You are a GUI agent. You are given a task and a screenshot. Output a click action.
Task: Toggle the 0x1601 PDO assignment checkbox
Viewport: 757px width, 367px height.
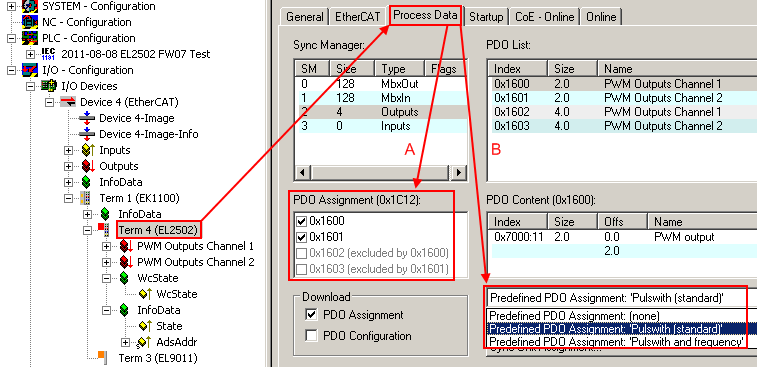[302, 237]
